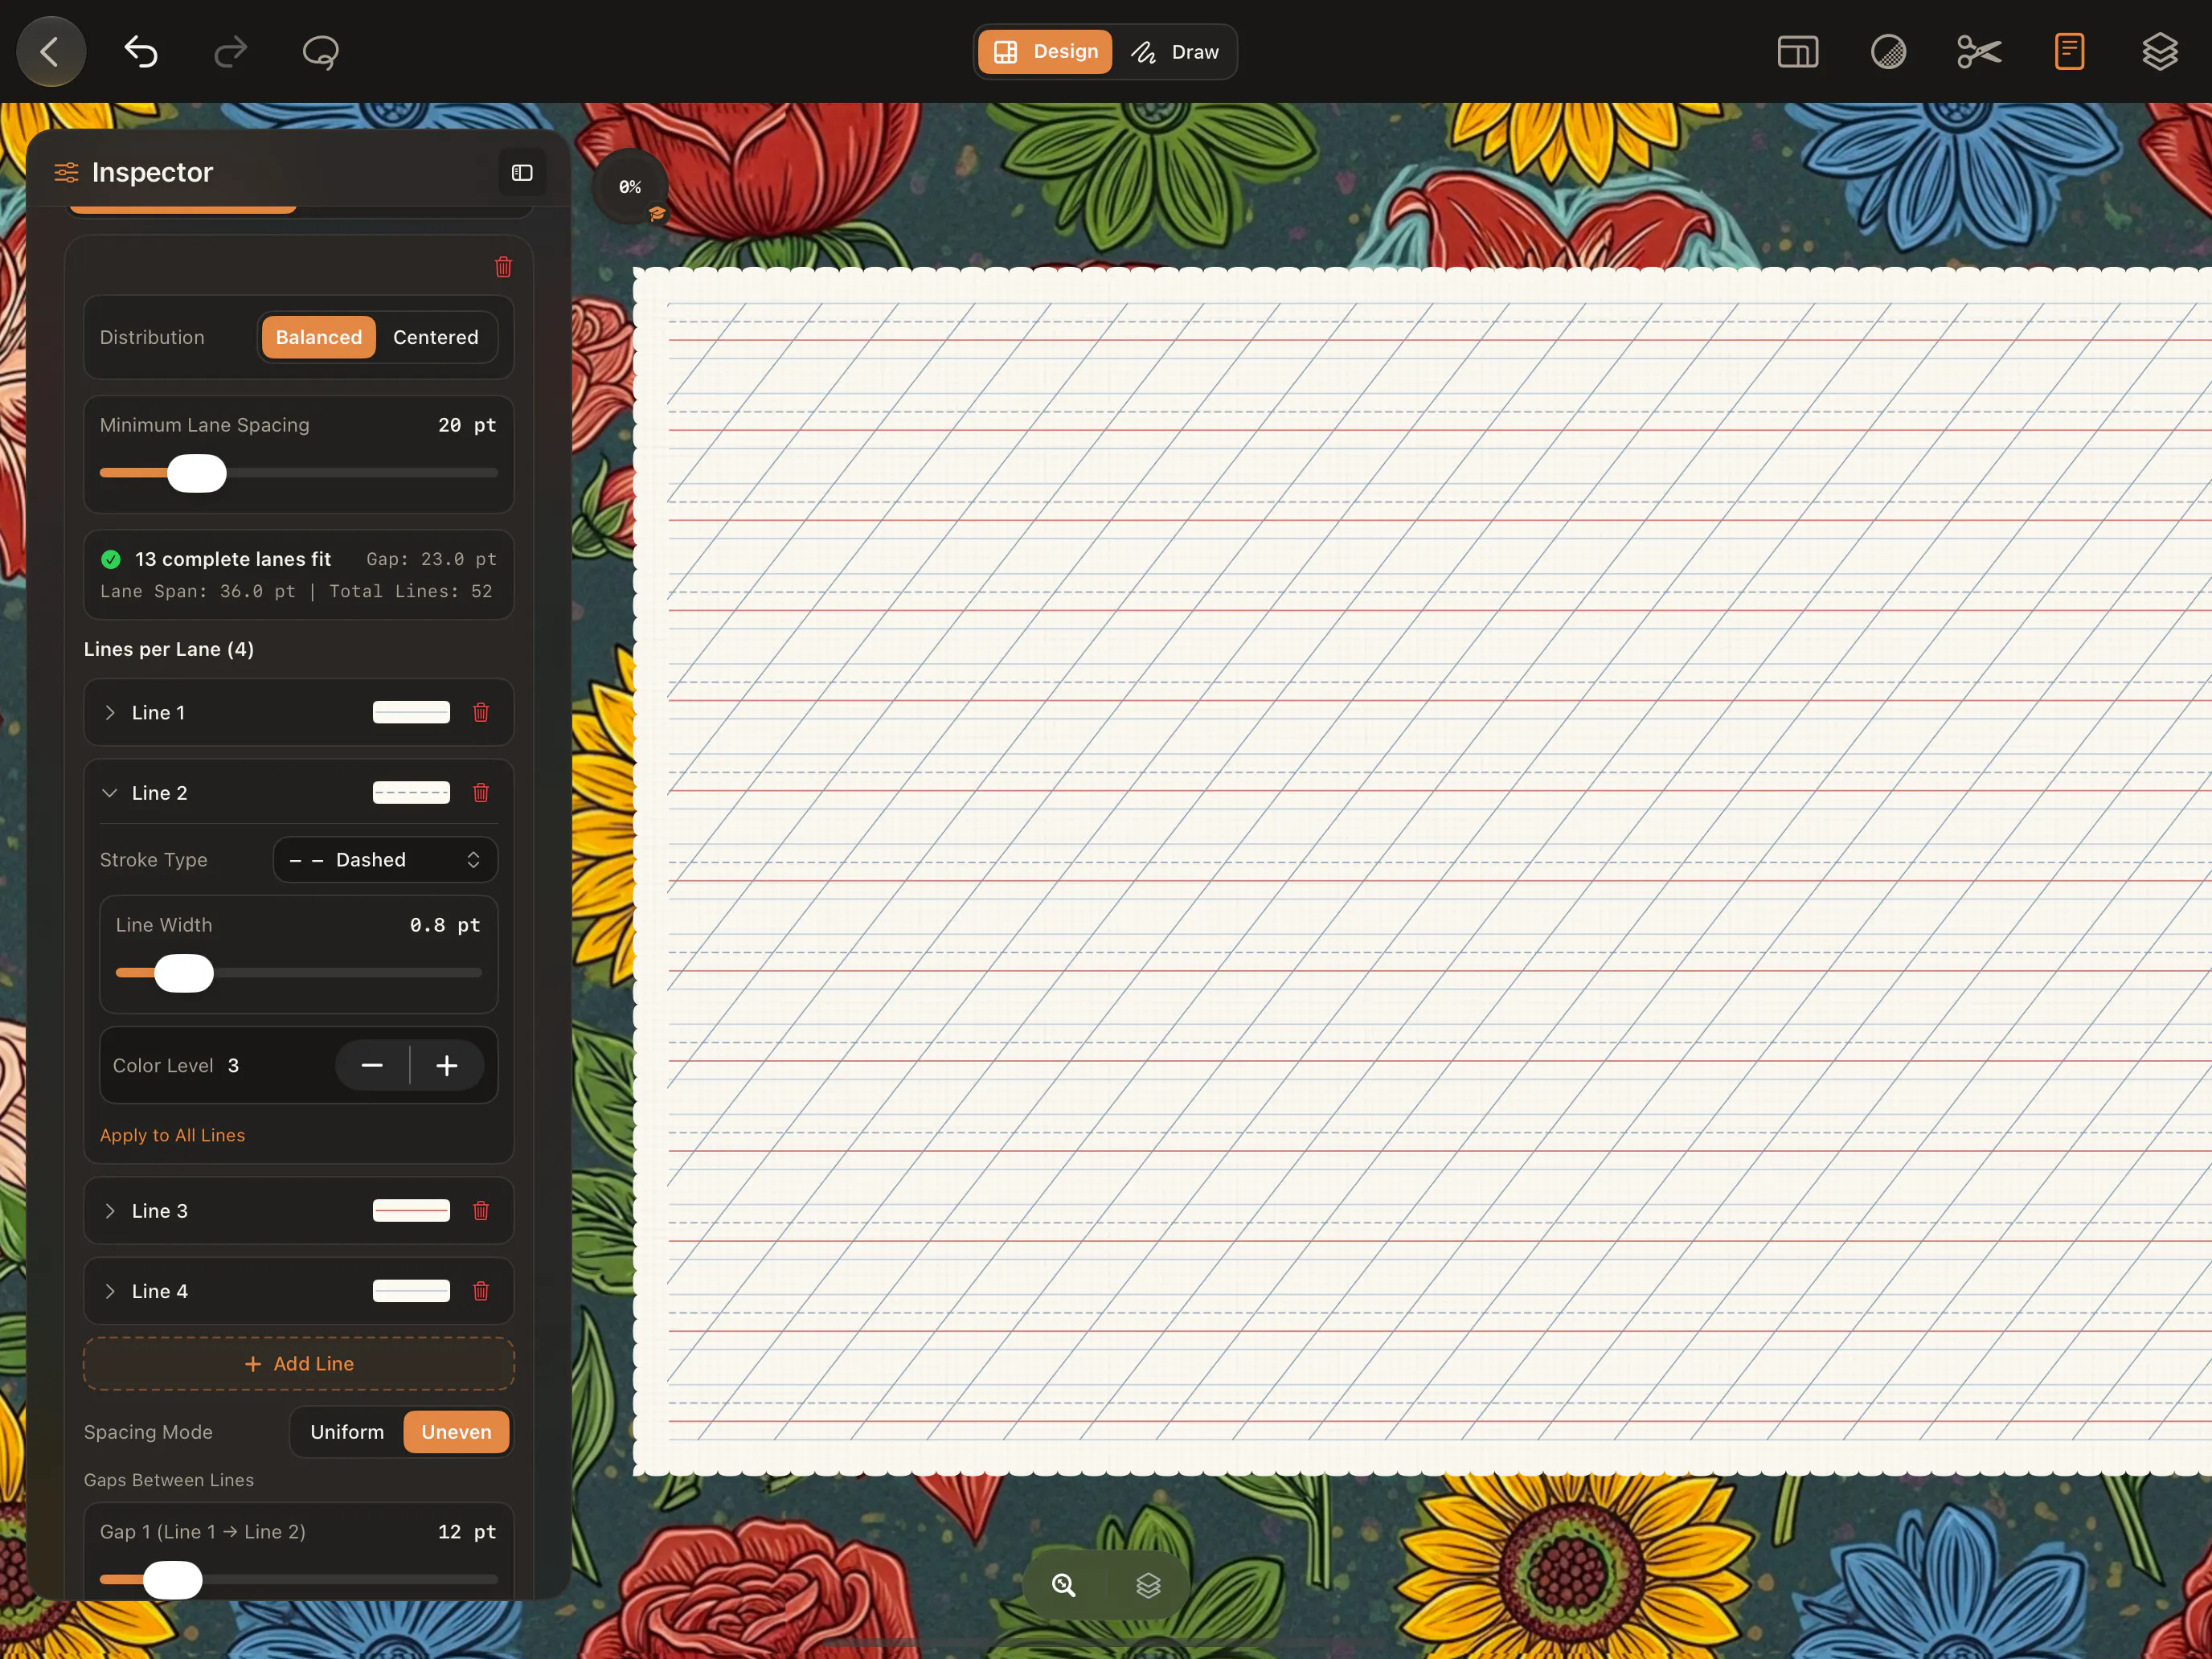Decrease Color Level with minus button

pos(372,1066)
